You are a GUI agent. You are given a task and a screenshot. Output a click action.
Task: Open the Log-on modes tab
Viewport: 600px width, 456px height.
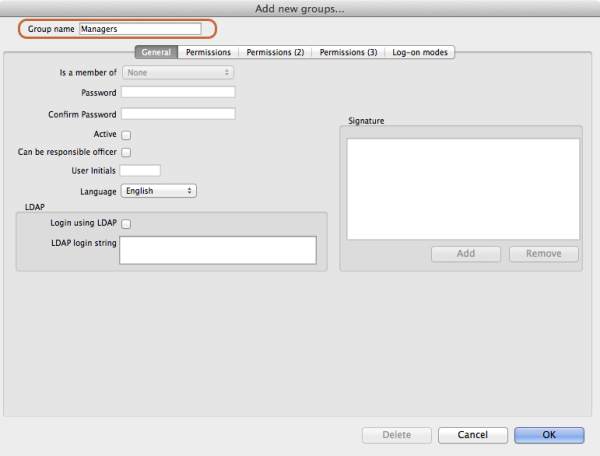(x=420, y=52)
